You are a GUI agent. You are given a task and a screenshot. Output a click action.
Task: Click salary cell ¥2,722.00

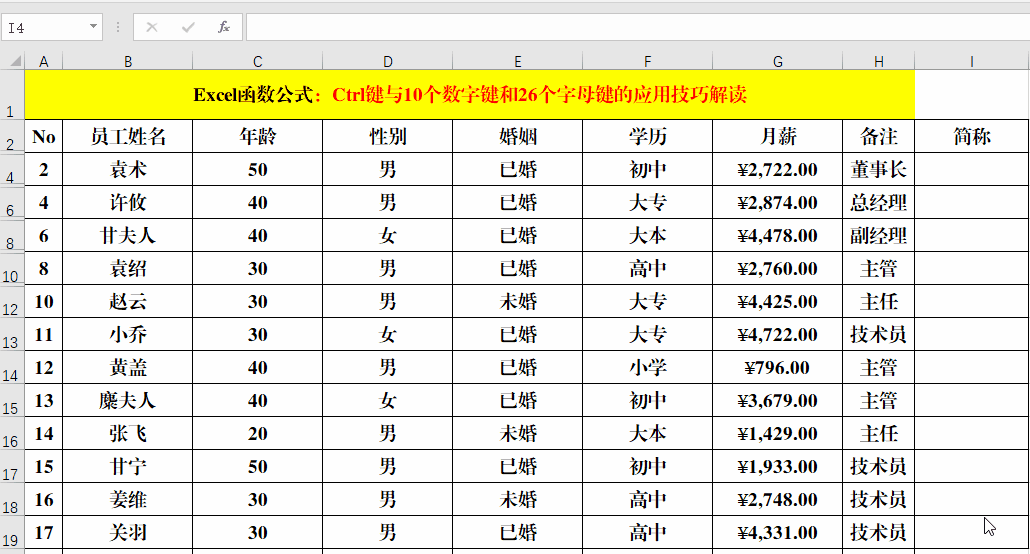778,170
